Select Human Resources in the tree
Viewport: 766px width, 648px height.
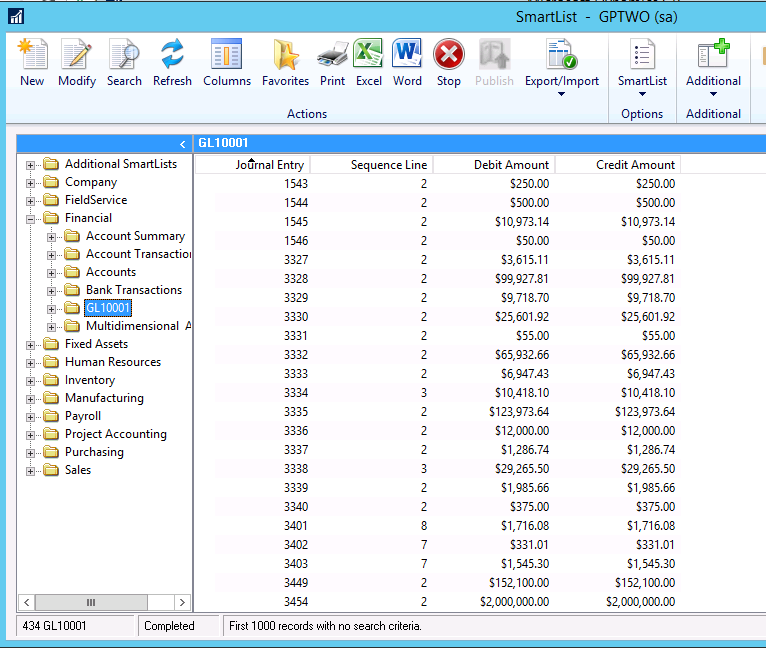point(113,362)
